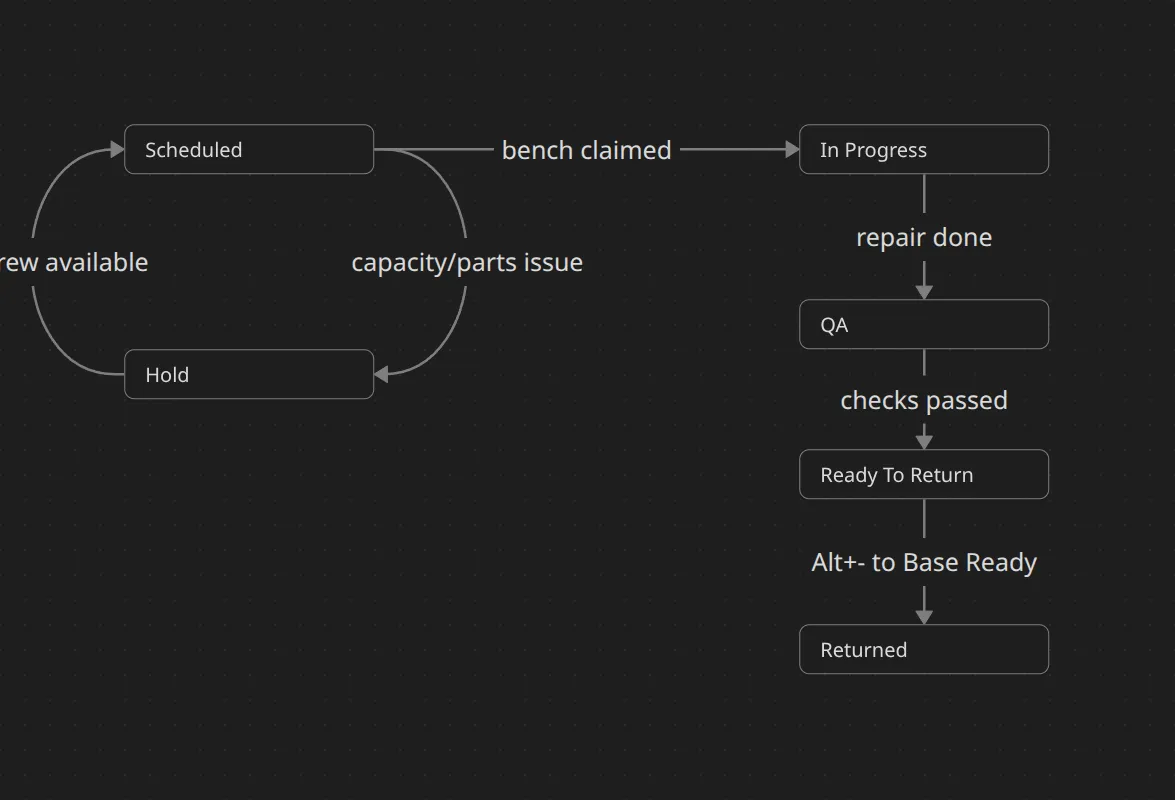1175x800 pixels.
Task: Click the partially hidden "crew available" label
Action: tap(74, 263)
